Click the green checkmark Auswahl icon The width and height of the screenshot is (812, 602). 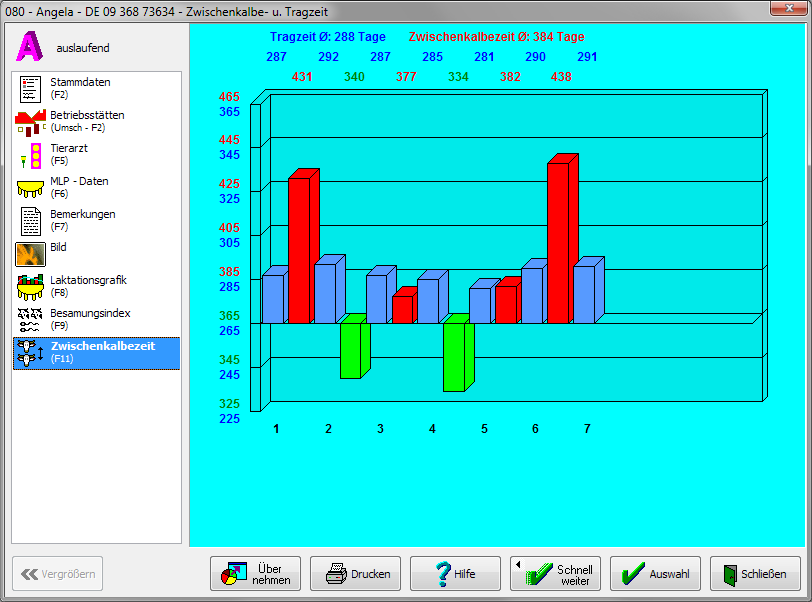click(x=633, y=574)
